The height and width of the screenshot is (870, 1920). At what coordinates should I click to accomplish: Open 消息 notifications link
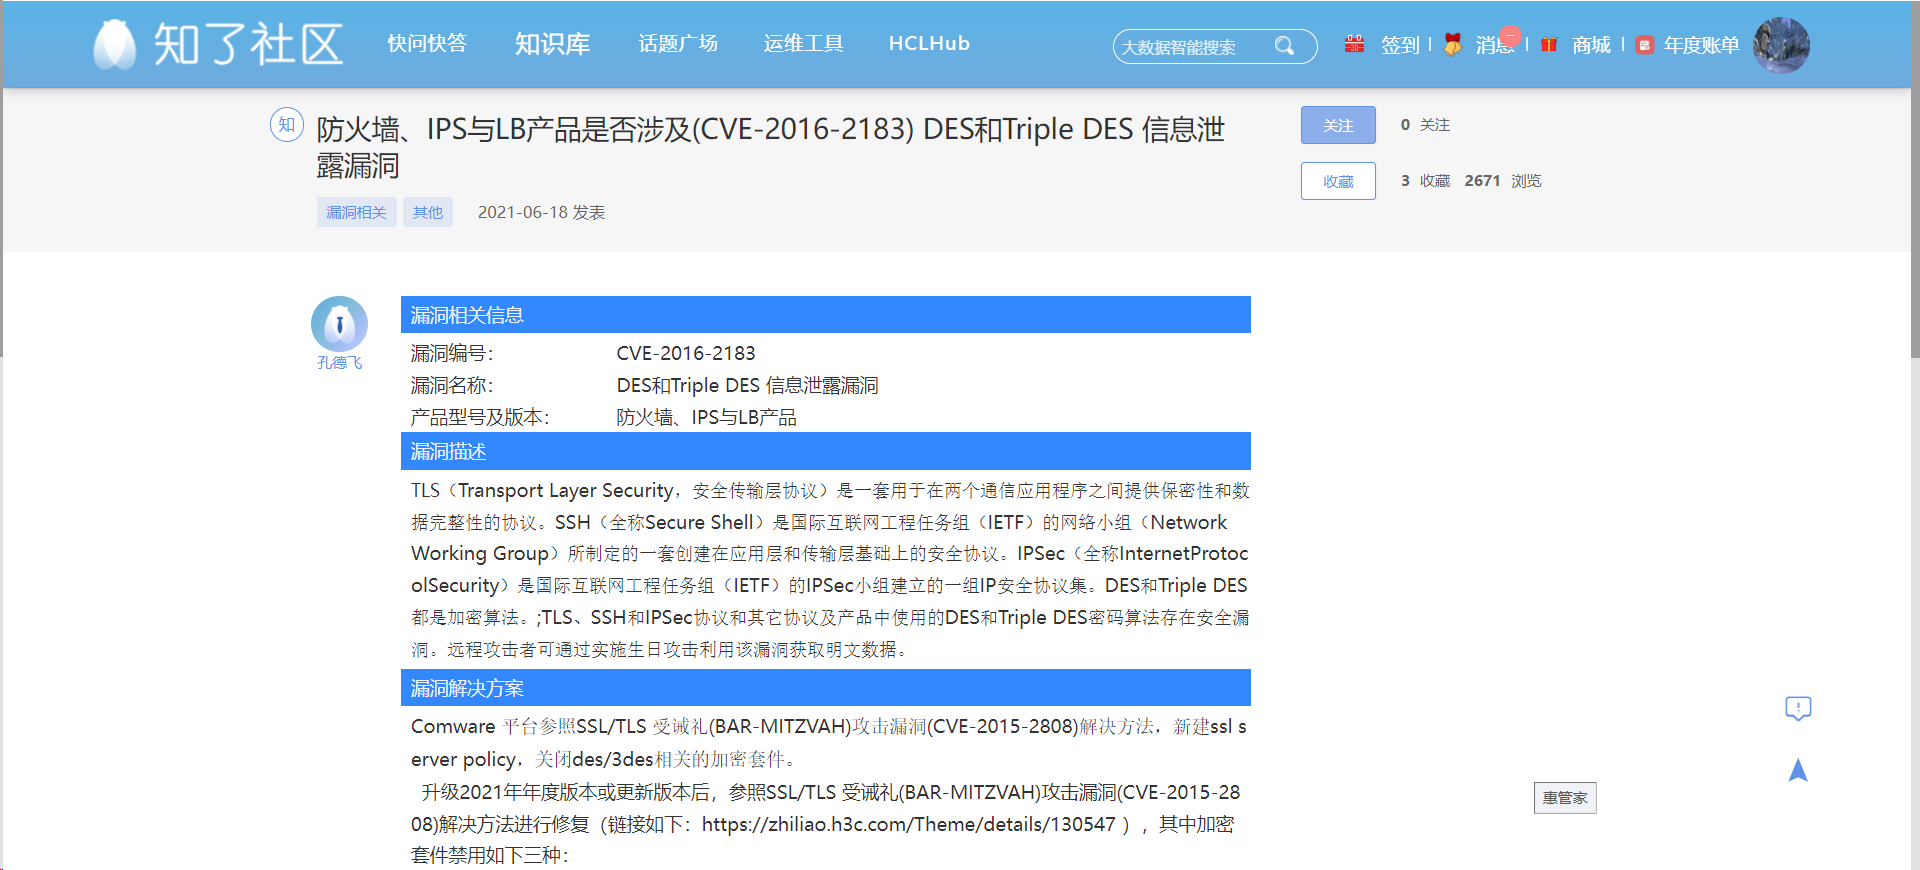[1495, 45]
